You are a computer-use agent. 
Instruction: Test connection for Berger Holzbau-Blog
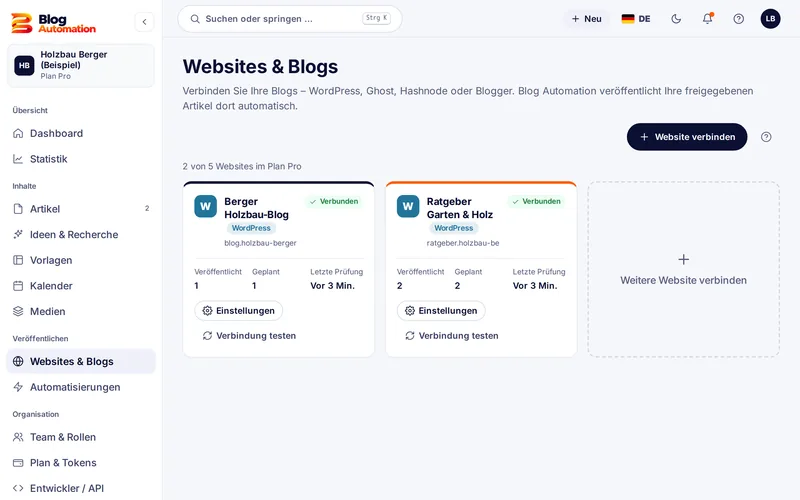(x=249, y=336)
